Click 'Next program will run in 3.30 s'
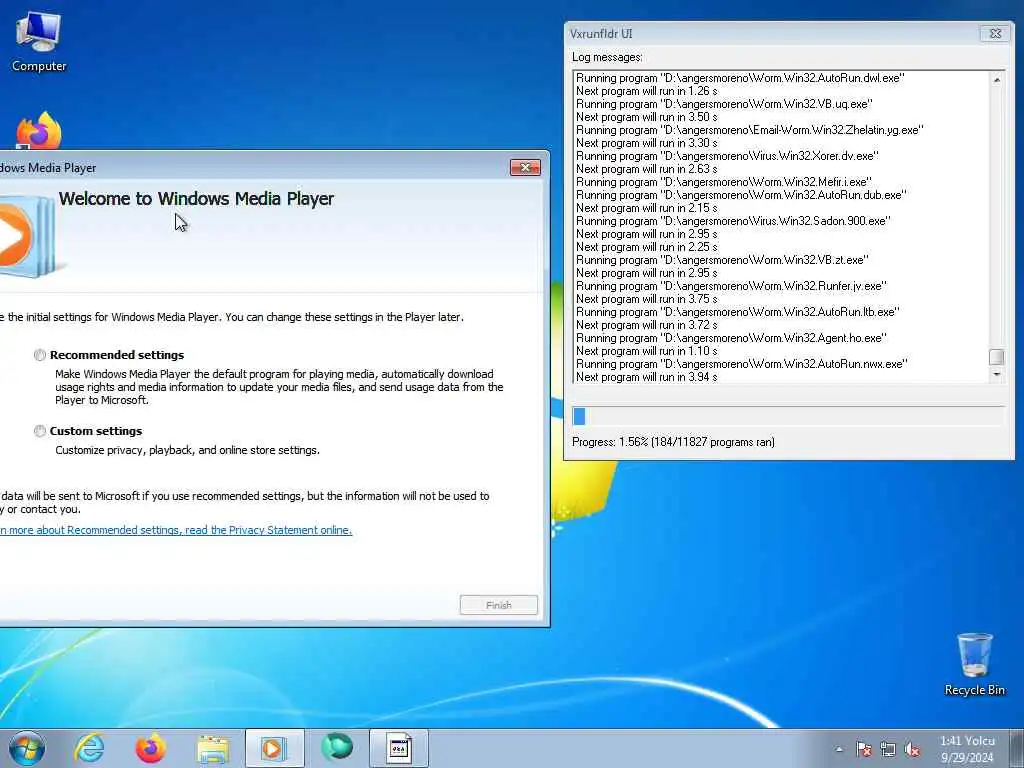Image resolution: width=1024 pixels, height=768 pixels. [647, 143]
